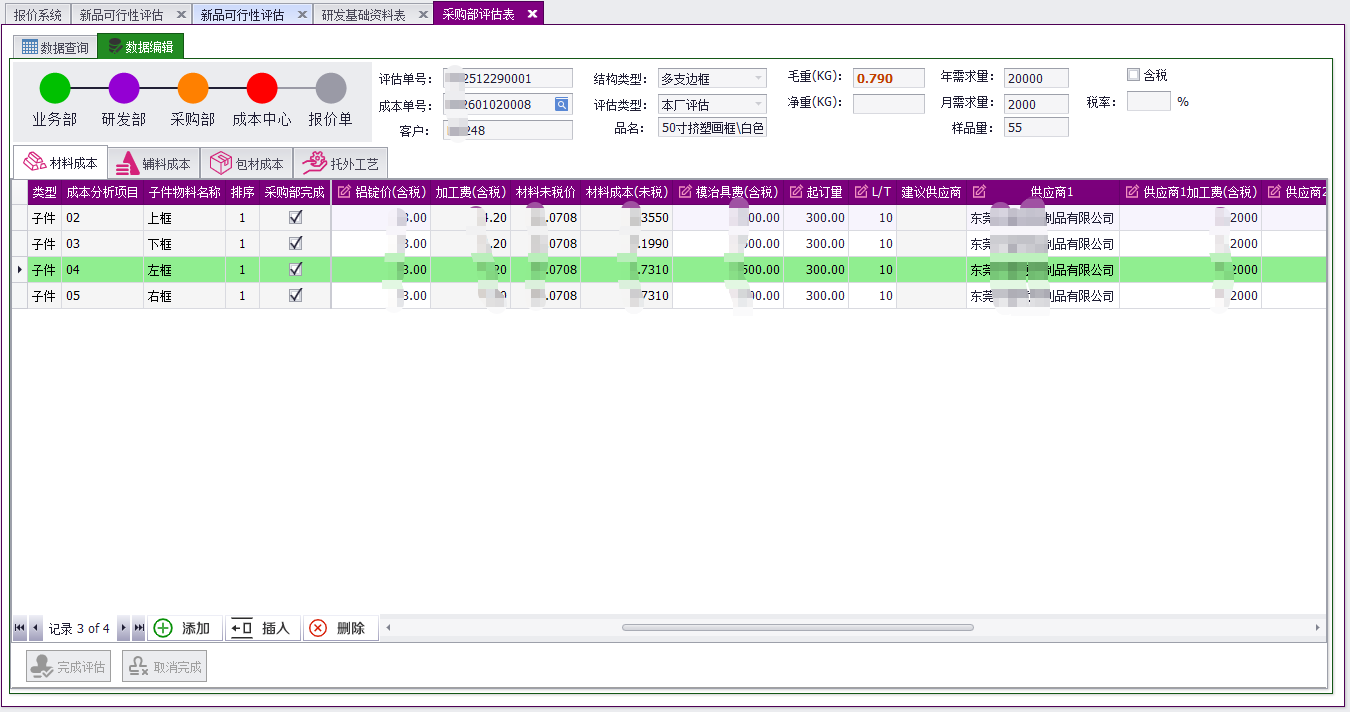The height and width of the screenshot is (712, 1350).
Task: Open the 数据查询 tab
Action: (x=55, y=47)
